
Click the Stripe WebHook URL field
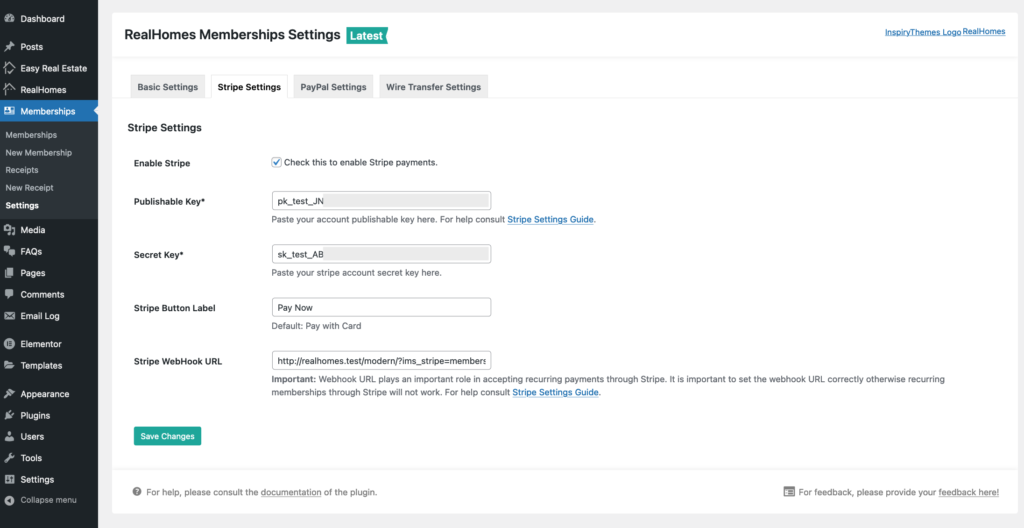[381, 360]
